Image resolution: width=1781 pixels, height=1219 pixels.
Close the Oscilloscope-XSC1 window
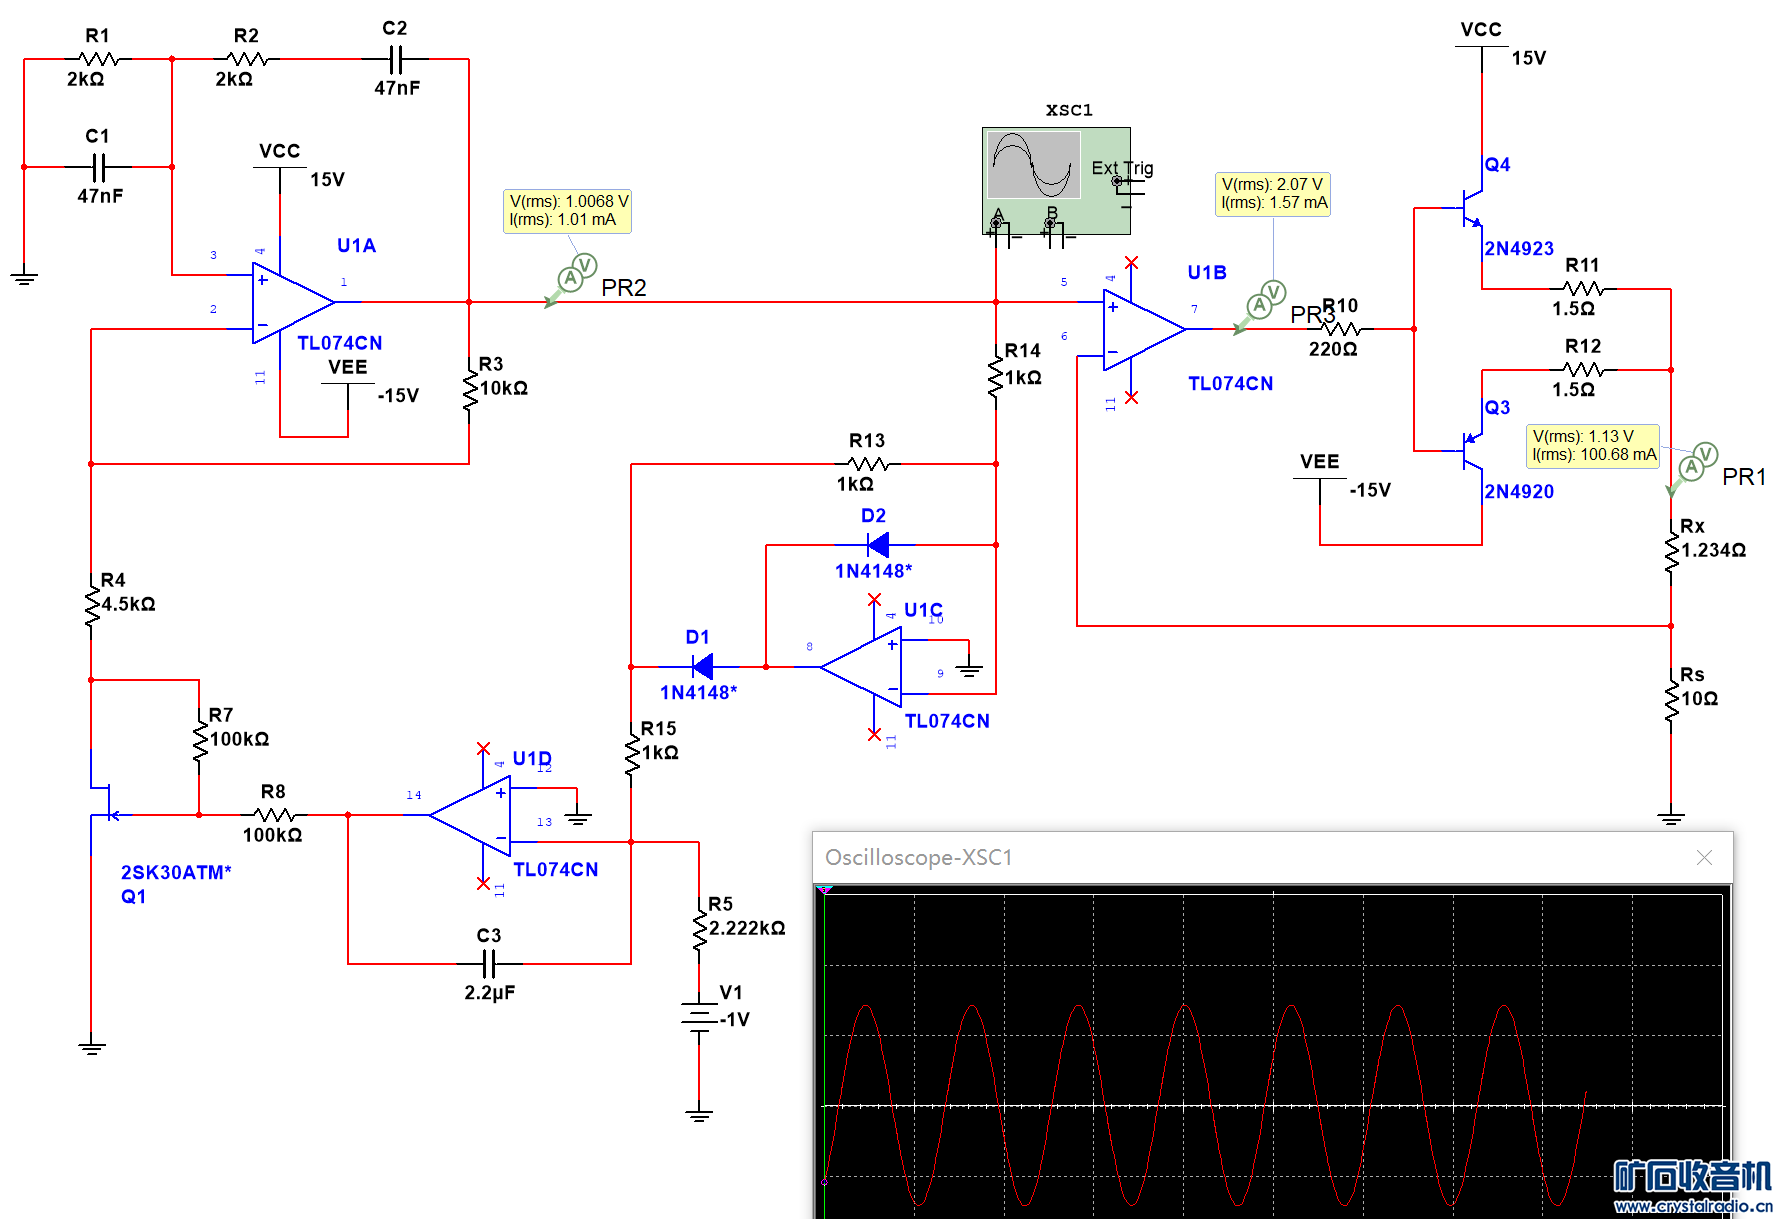tap(1705, 858)
